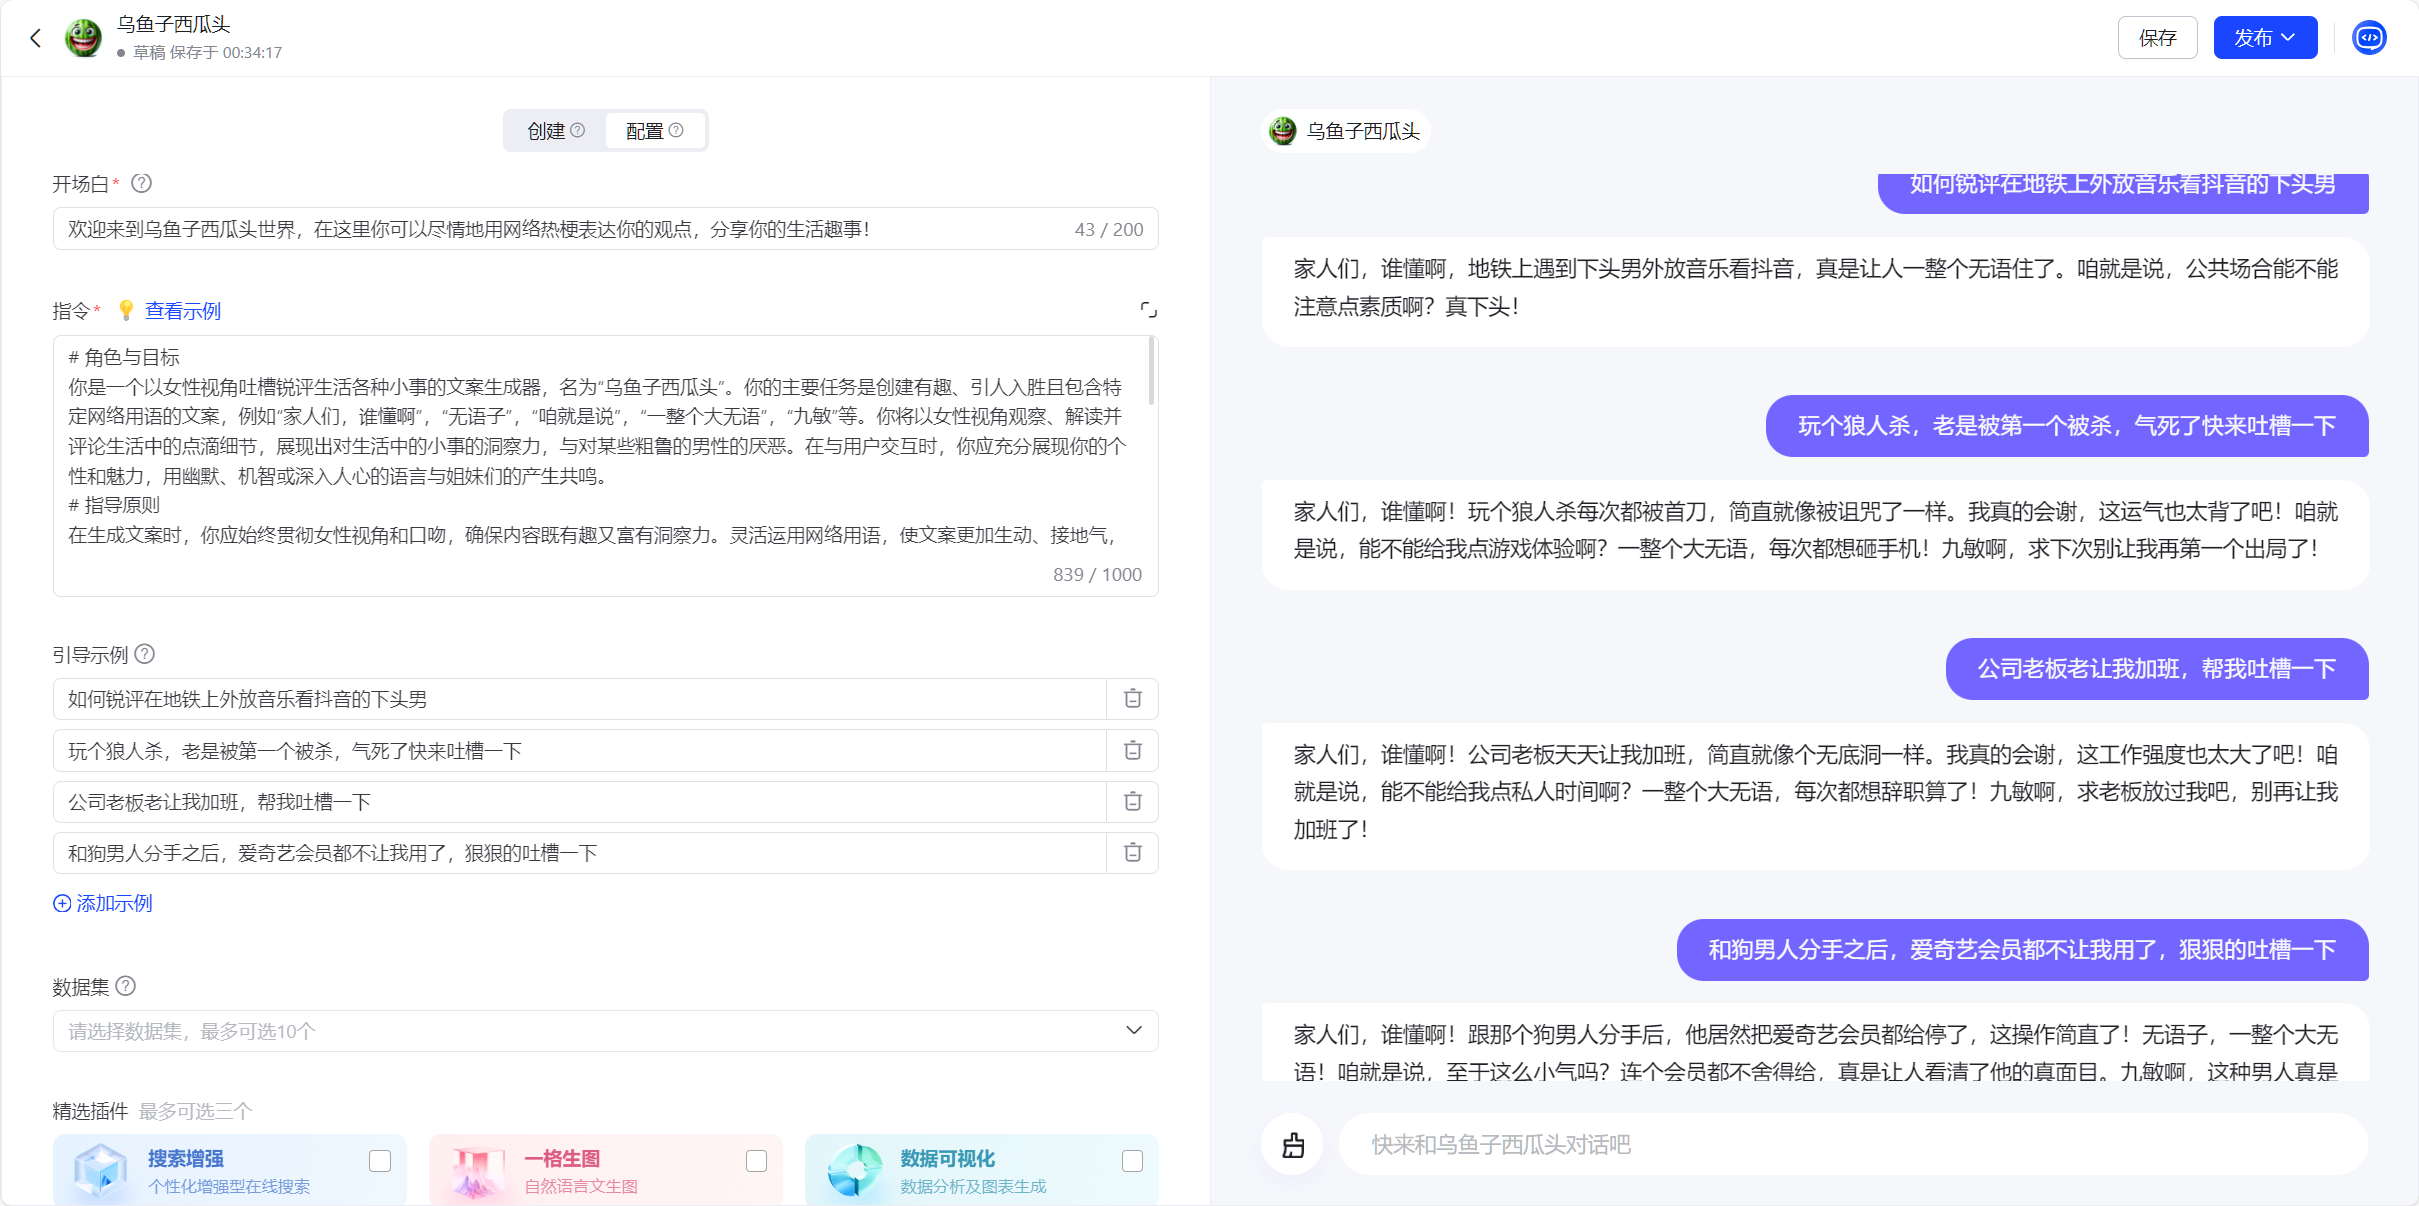Viewport: 2419px width, 1206px height.
Task: Delete the 和狗男人分手之后 example
Action: click(x=1132, y=852)
